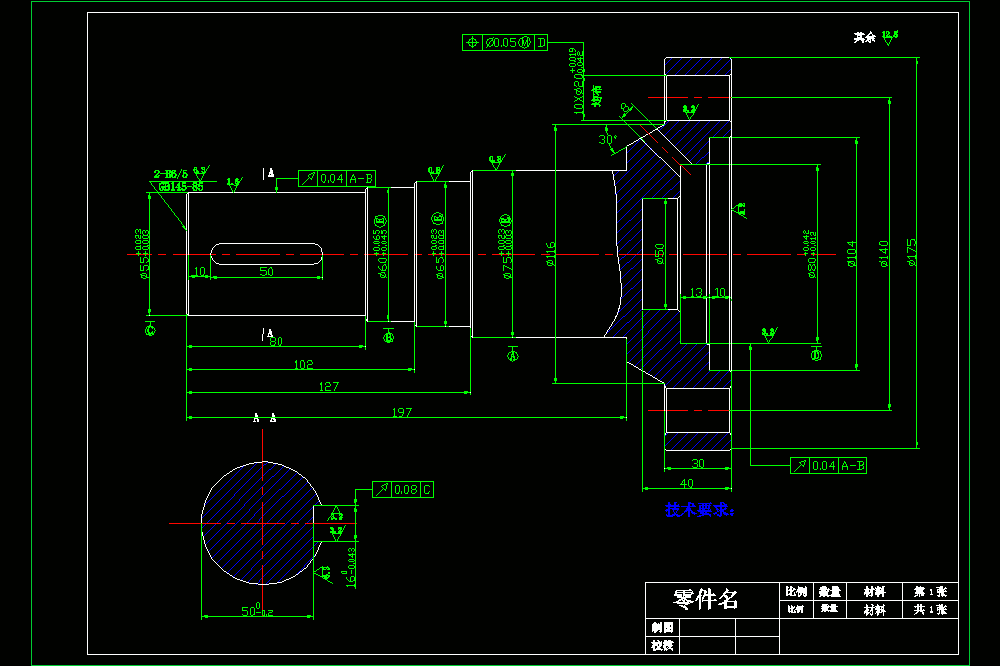Click the ø80 toleranced diameter text
This screenshot has width=1000, height=666.
(809, 254)
